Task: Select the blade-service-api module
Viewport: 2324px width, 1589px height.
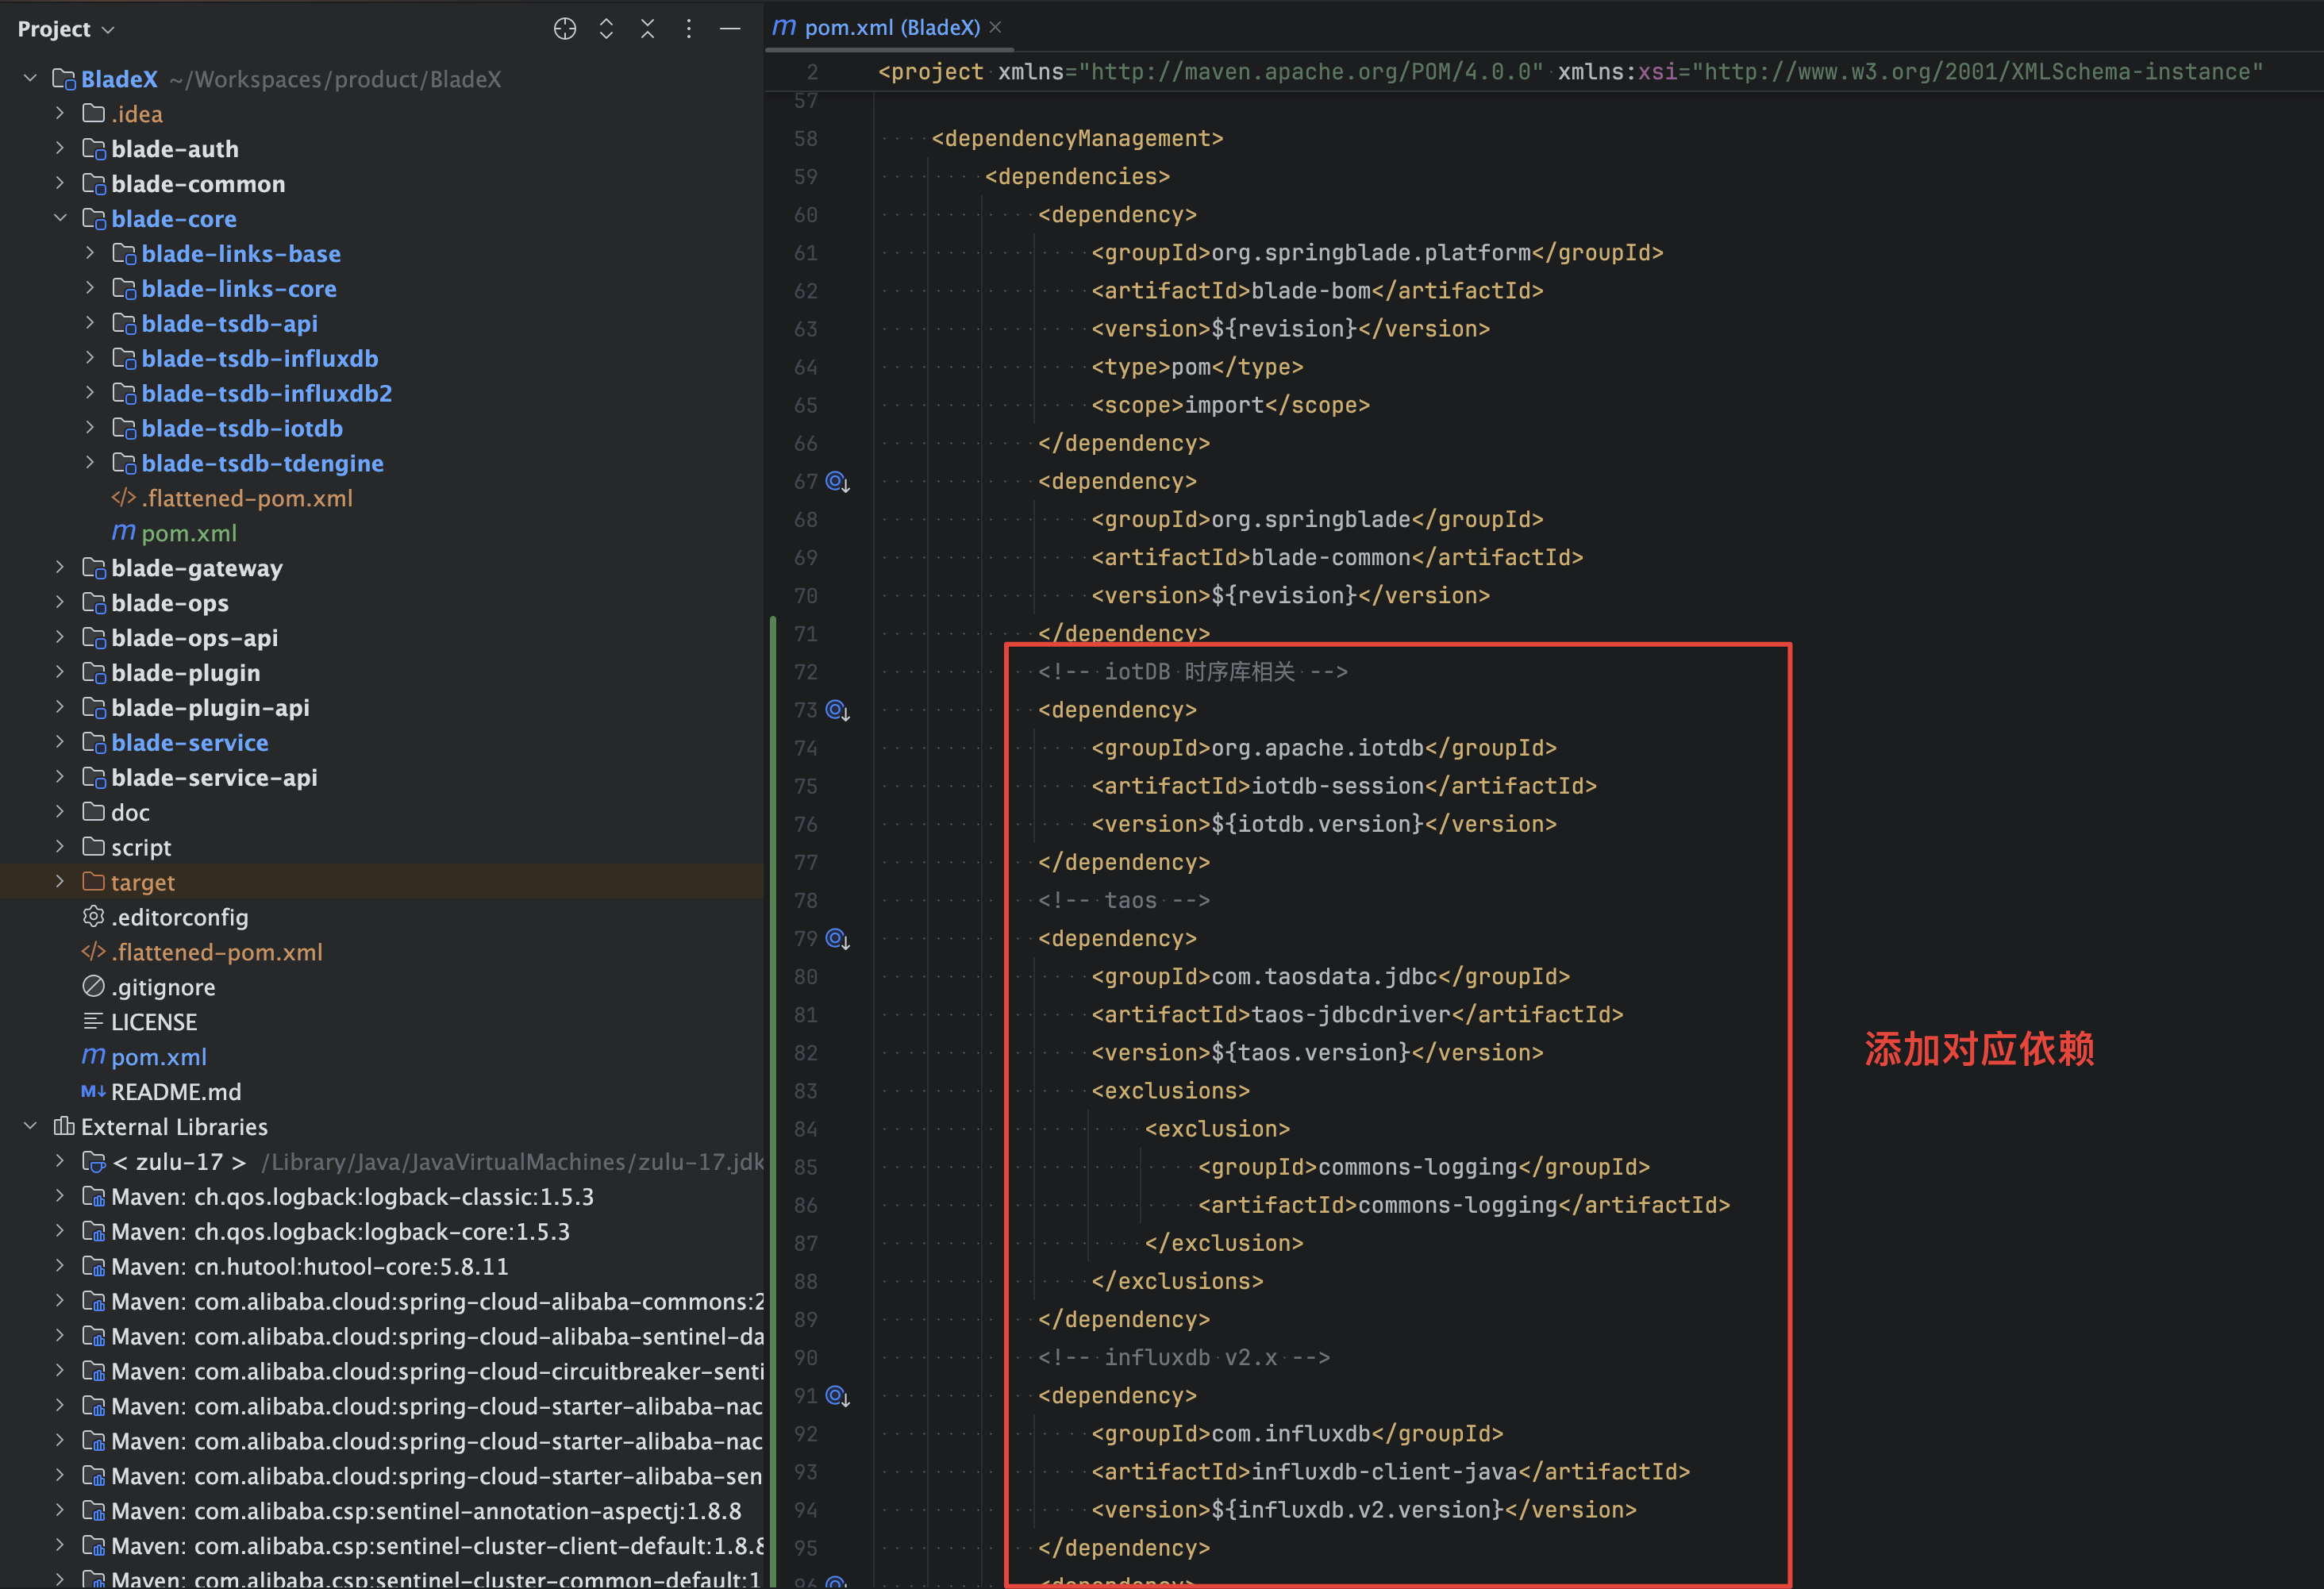Action: (214, 778)
